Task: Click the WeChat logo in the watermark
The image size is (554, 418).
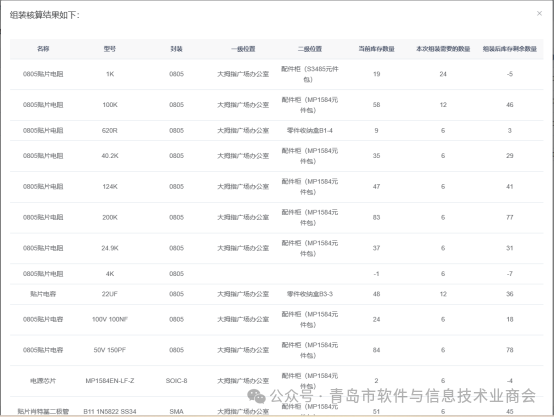Action: (x=257, y=396)
